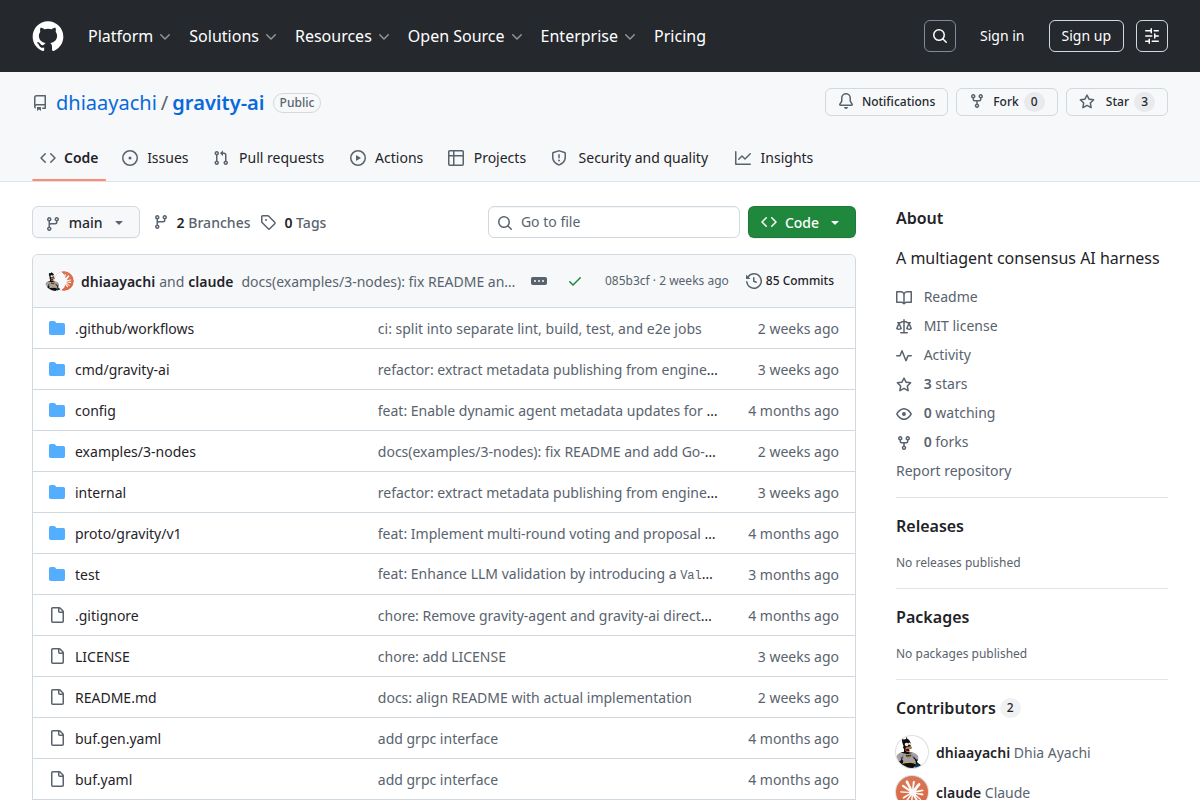Open the dhiaayachi owner link
1200x800 pixels.
click(106, 102)
